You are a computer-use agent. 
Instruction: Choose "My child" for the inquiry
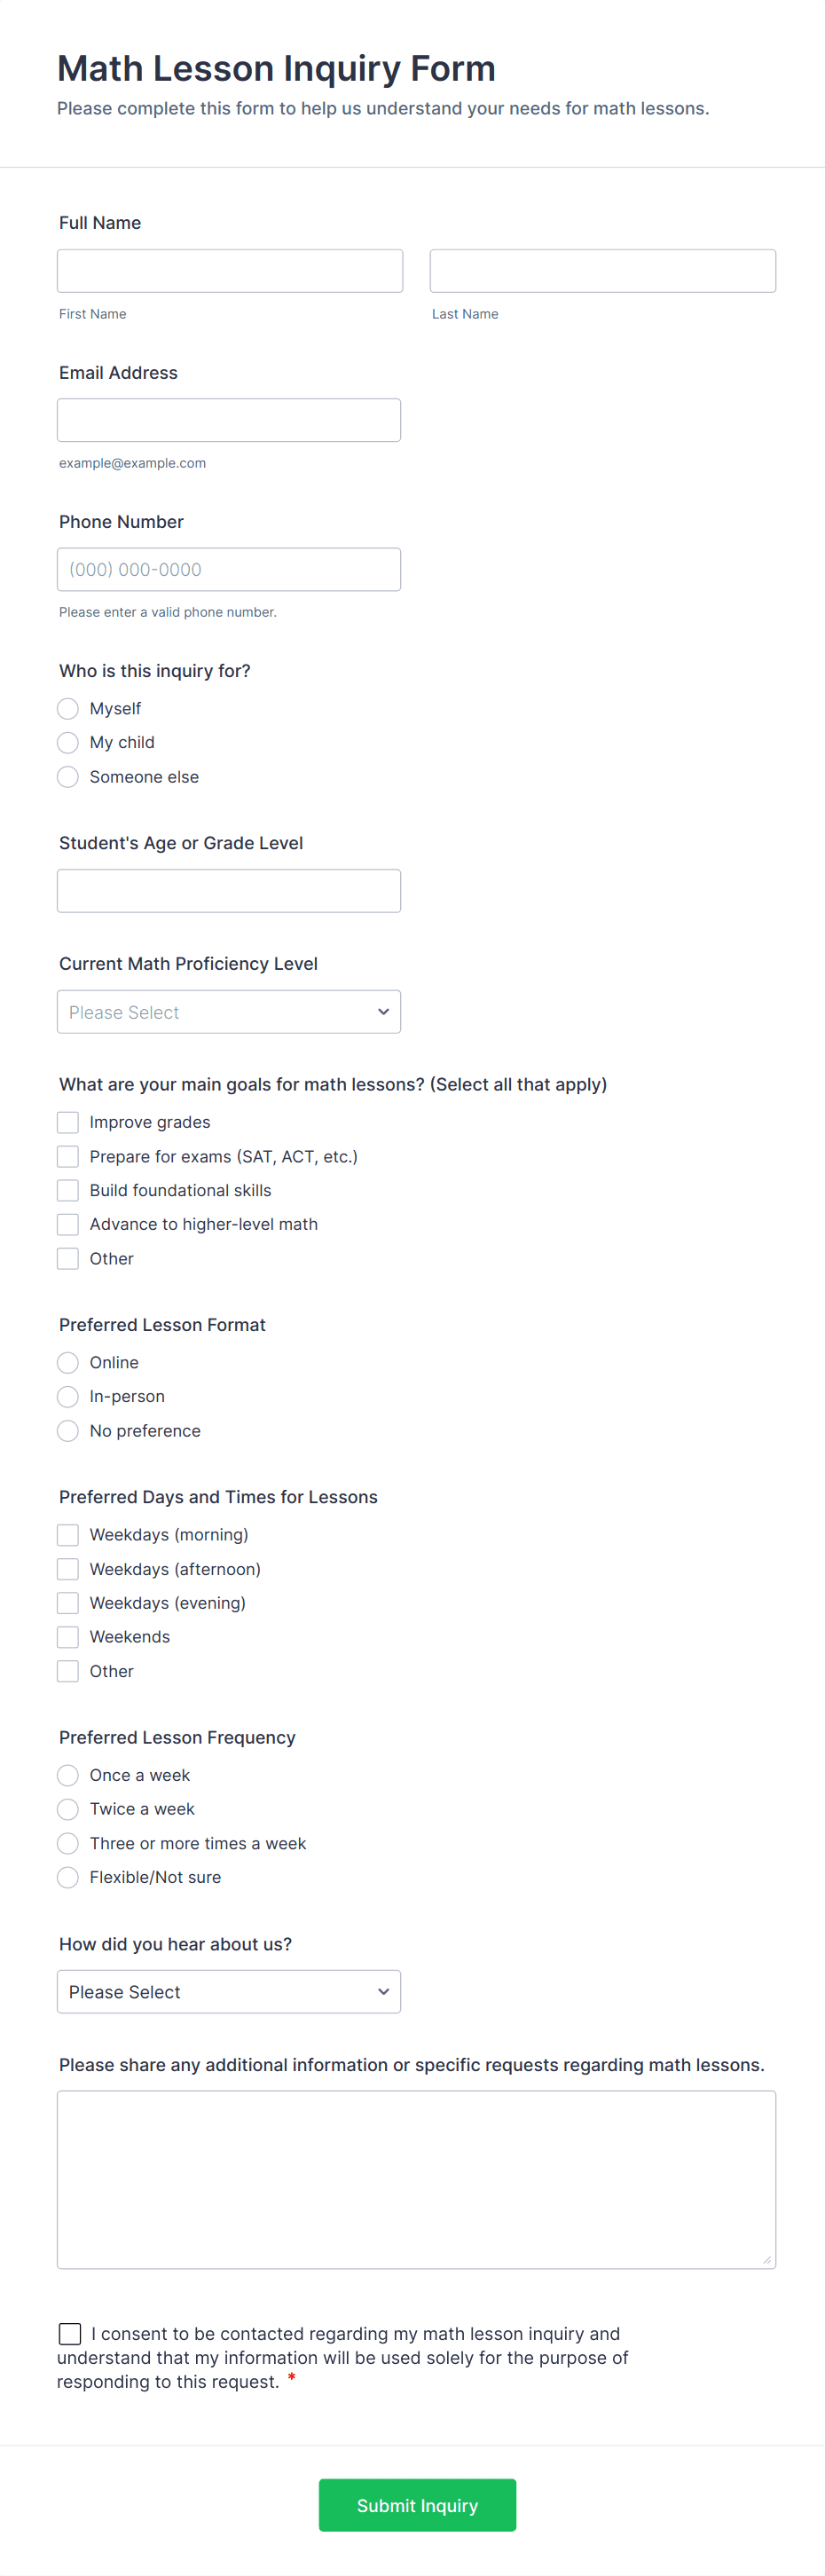click(67, 742)
